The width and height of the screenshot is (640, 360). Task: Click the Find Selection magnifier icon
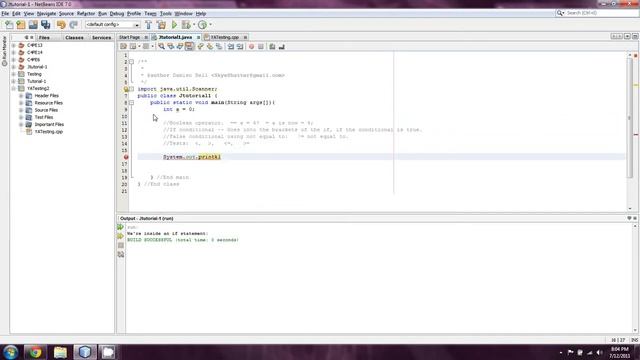tap(162, 47)
